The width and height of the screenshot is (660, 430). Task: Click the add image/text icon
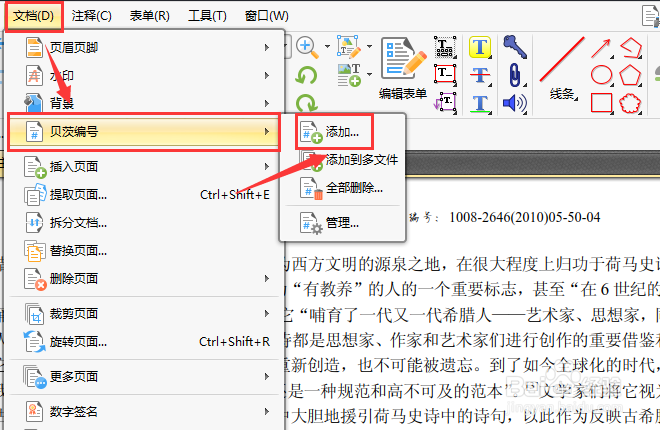pyautogui.click(x=349, y=75)
